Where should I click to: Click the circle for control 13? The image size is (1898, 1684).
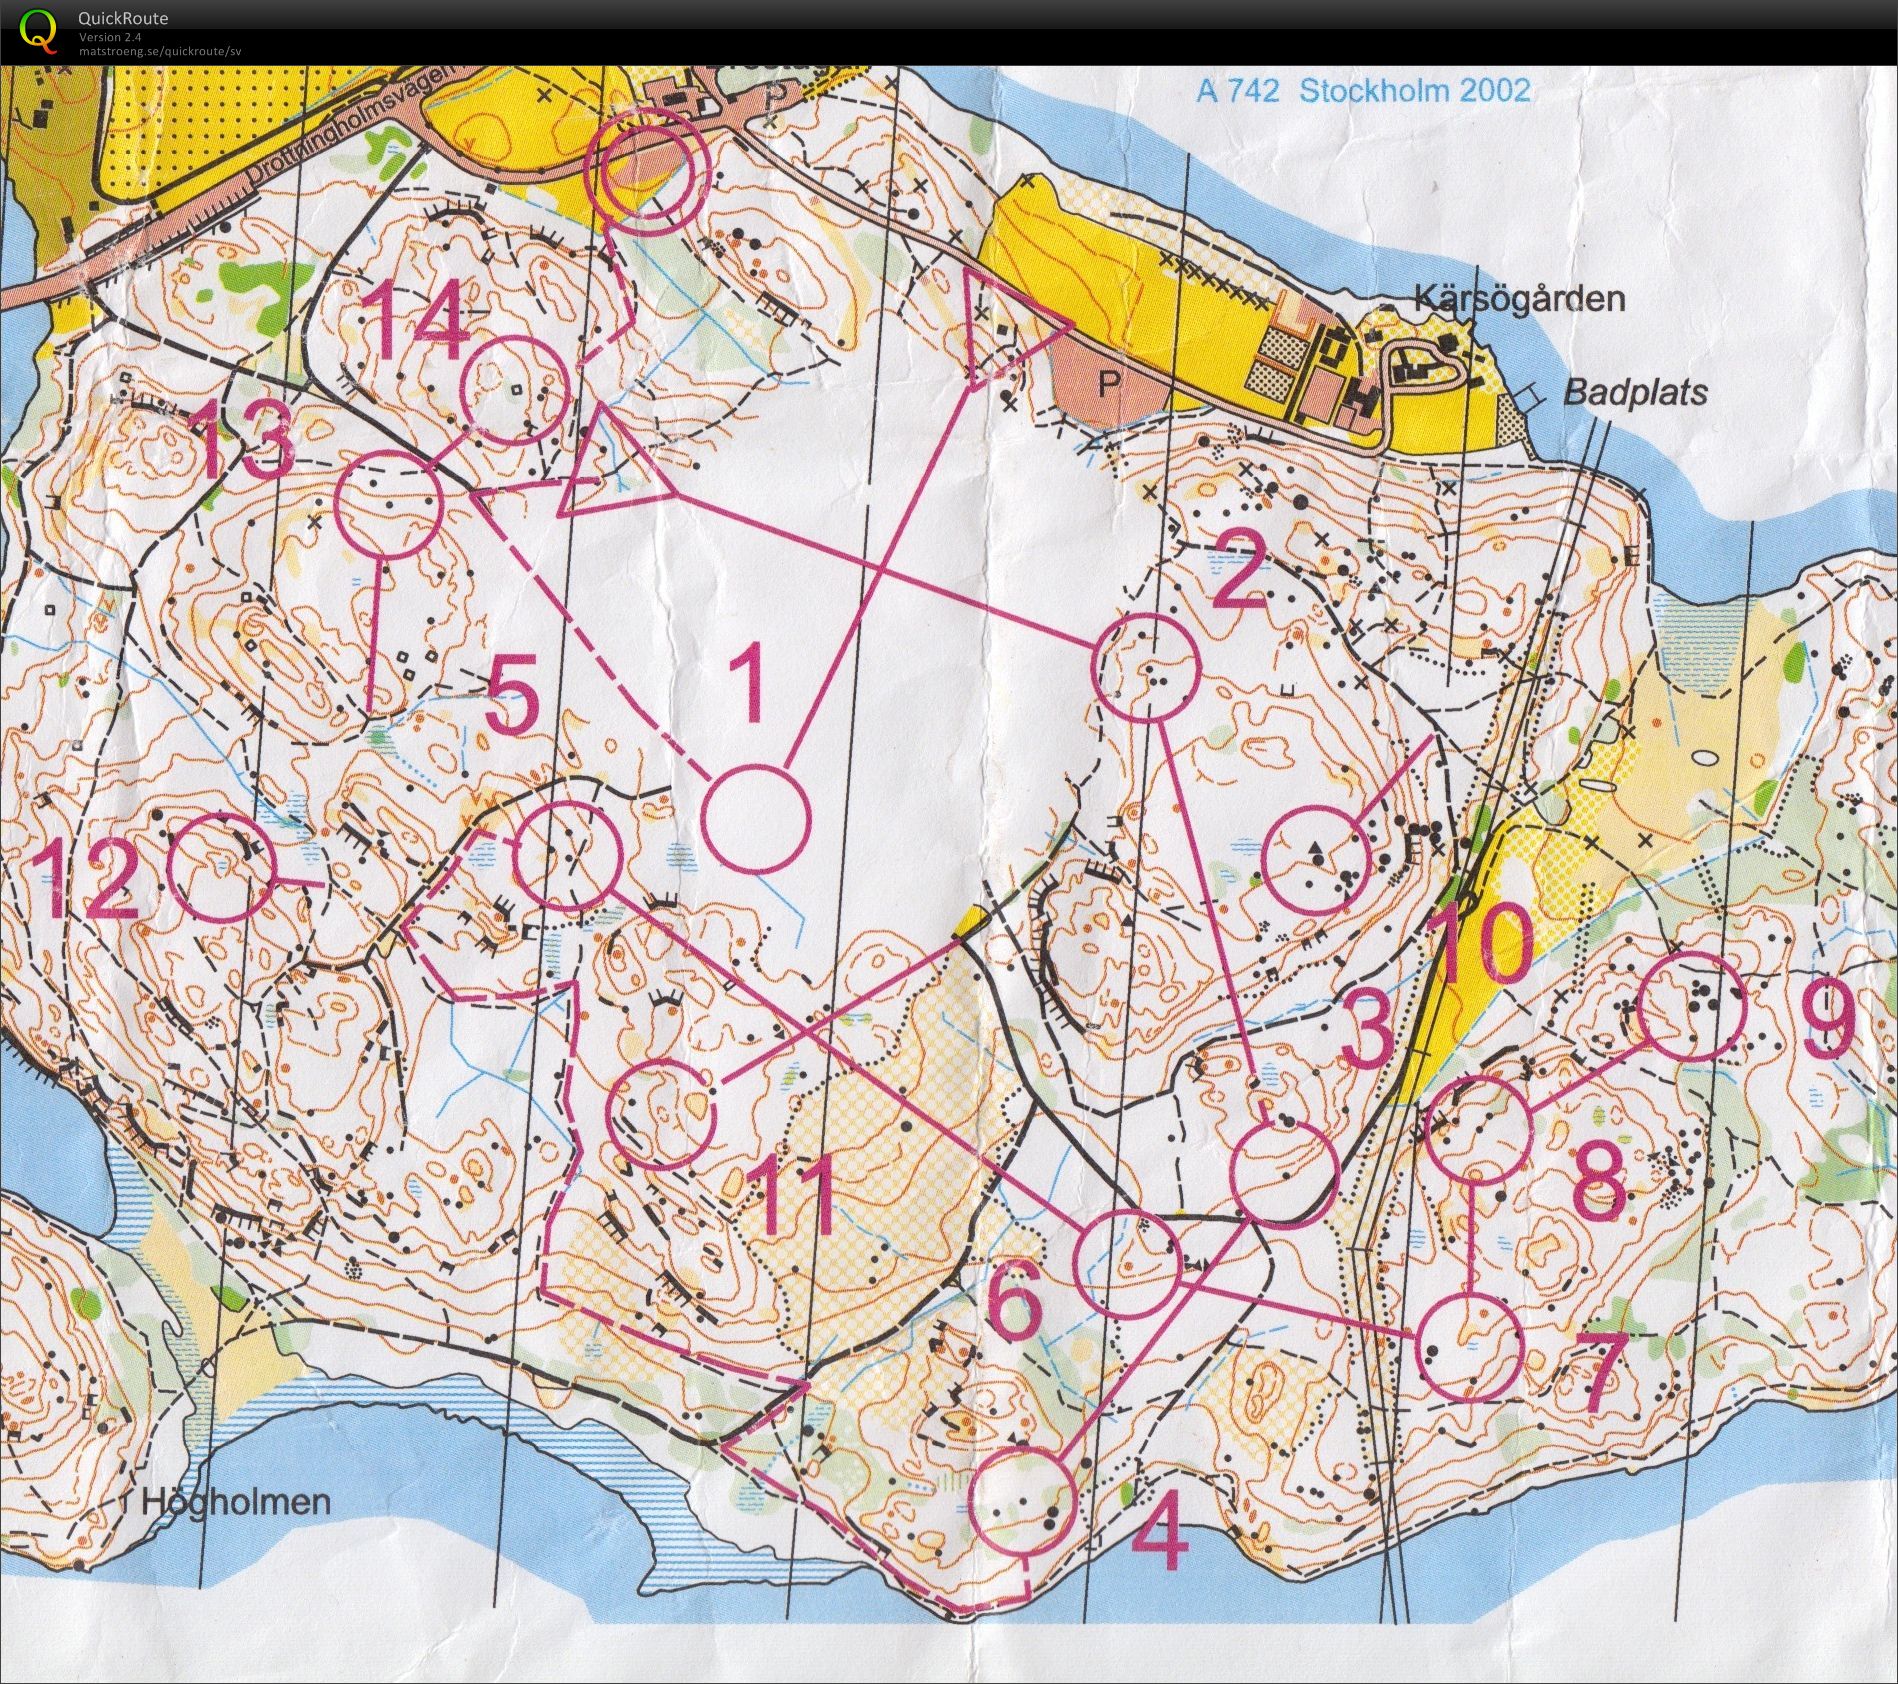[x=387, y=503]
